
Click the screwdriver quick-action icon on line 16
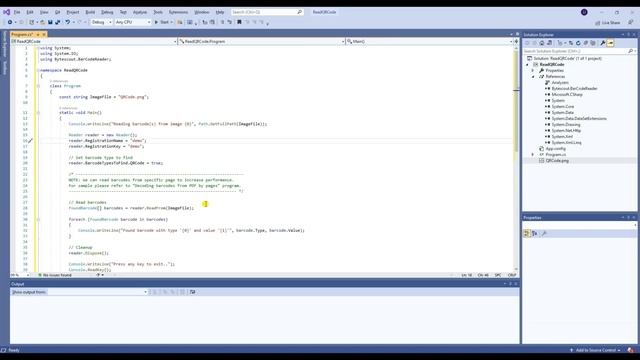click(30, 140)
